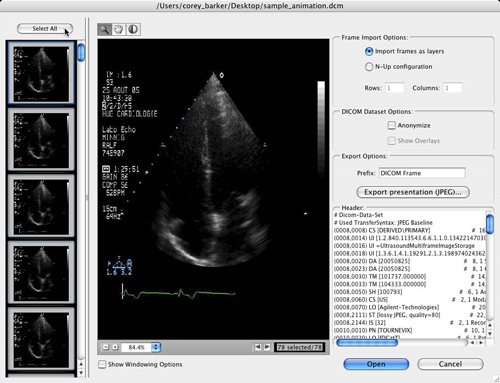Viewport: 500px width, 383px height.
Task: Click the thumbnail list vertical scrollbar thumb
Action: [81, 53]
